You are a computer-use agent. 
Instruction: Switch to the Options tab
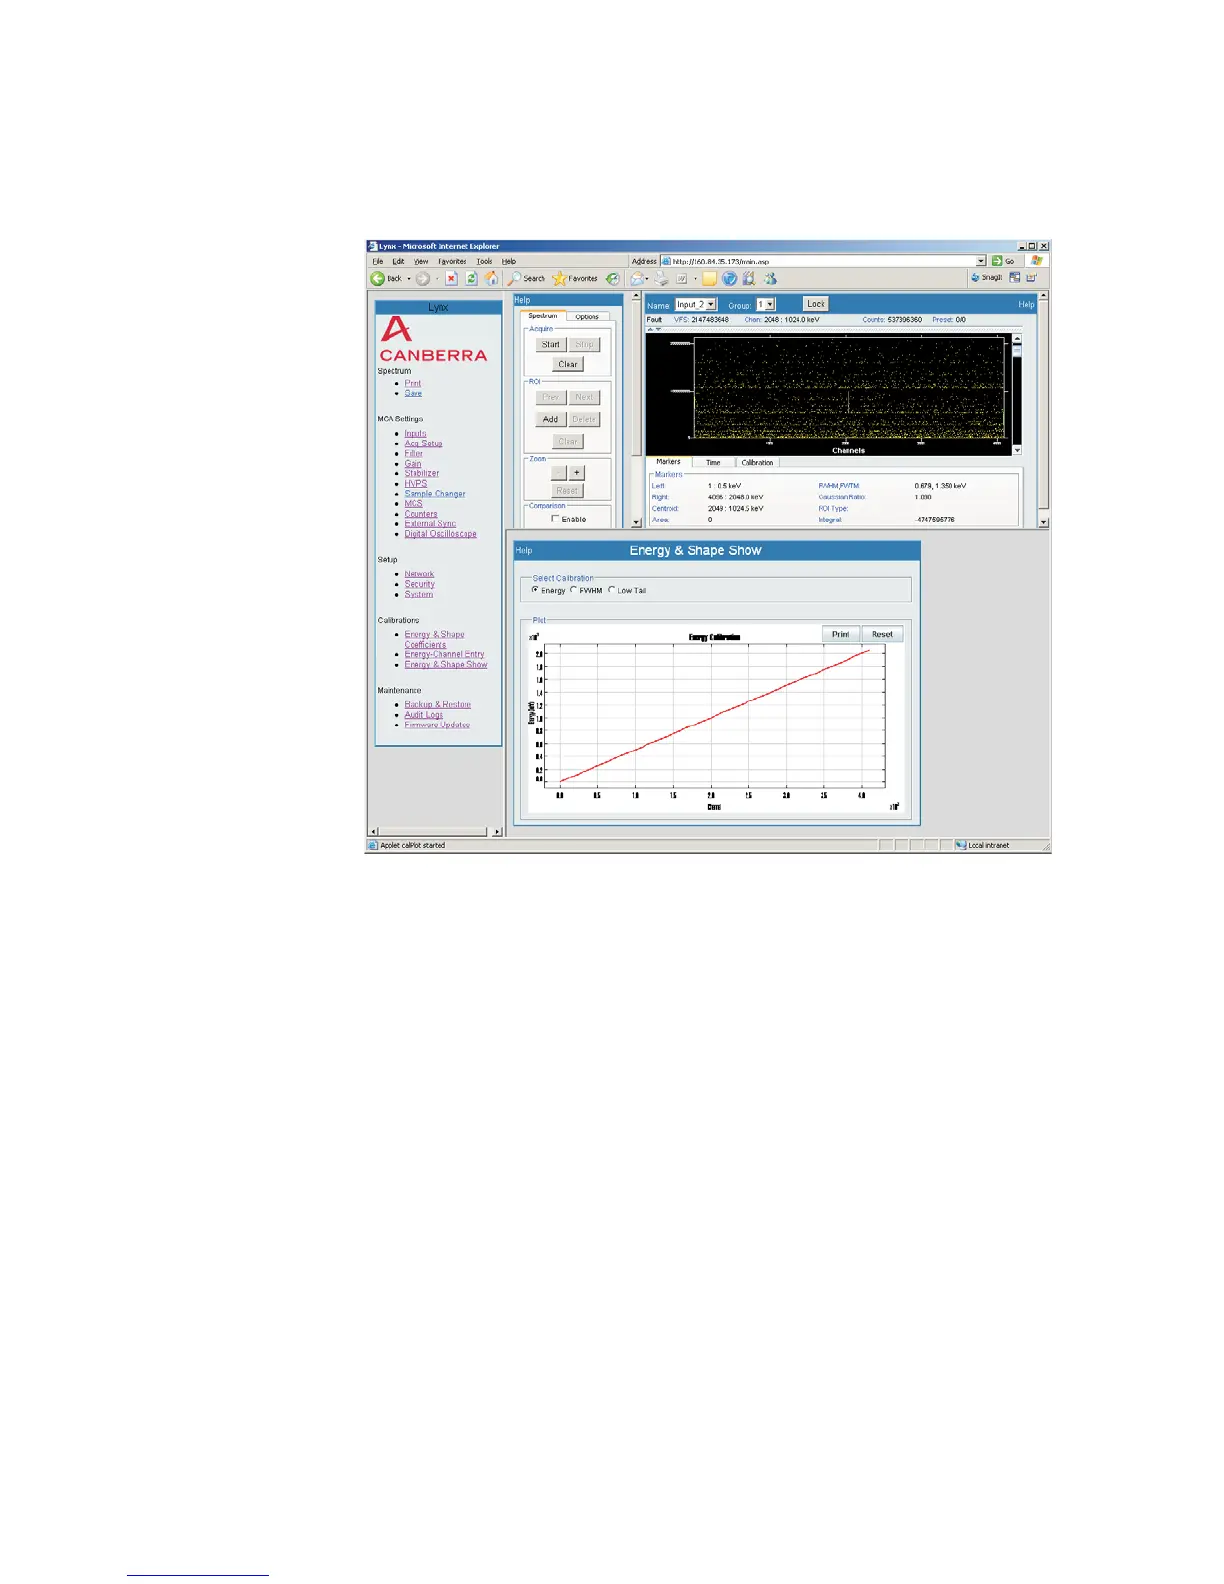587,316
